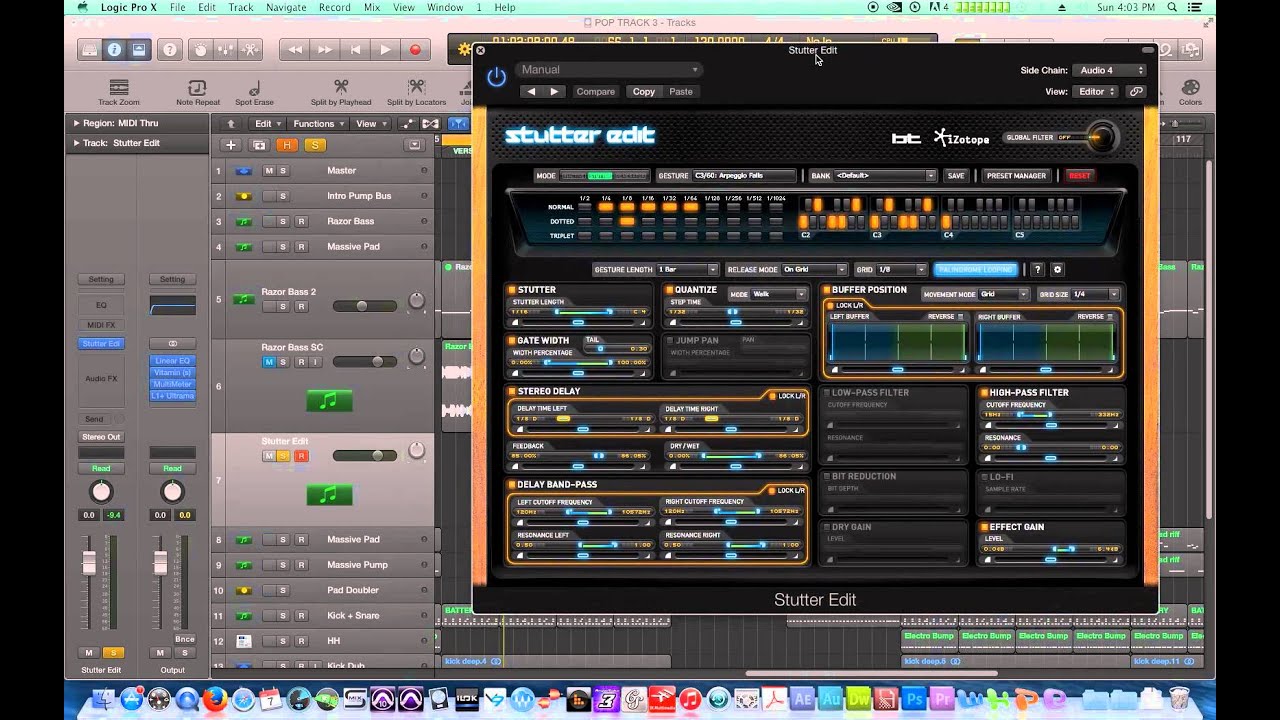1280x720 pixels.
Task: Click the Play button in transport
Action: pyautogui.click(x=385, y=49)
